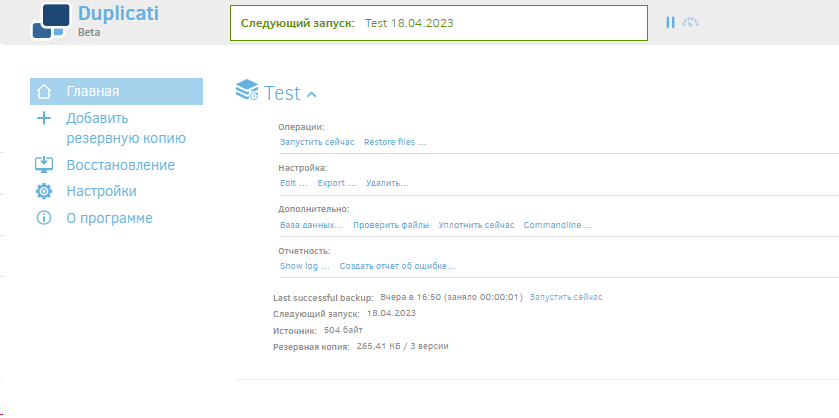This screenshot has width=839, height=418.
Task: Click the Test backup job stack icon
Action: [247, 90]
